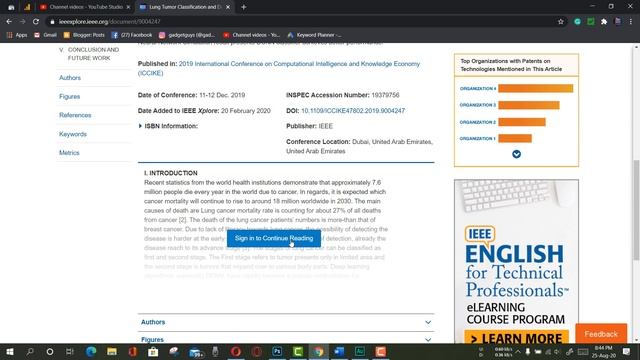Open the Feedback button
Screen dimensions: 640x360
pos(601,334)
